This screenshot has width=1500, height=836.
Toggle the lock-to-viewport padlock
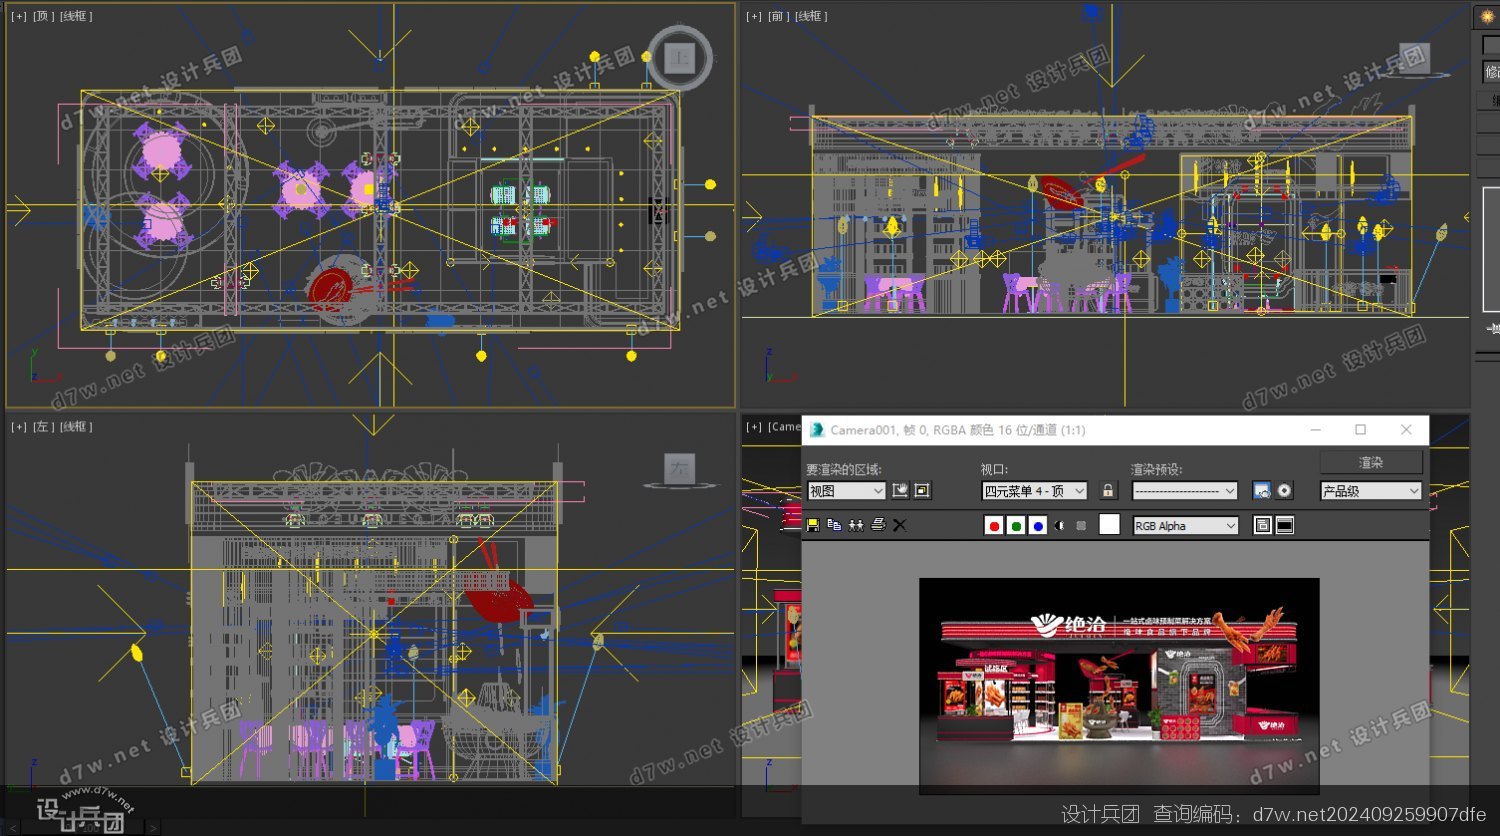pyautogui.click(x=1107, y=490)
